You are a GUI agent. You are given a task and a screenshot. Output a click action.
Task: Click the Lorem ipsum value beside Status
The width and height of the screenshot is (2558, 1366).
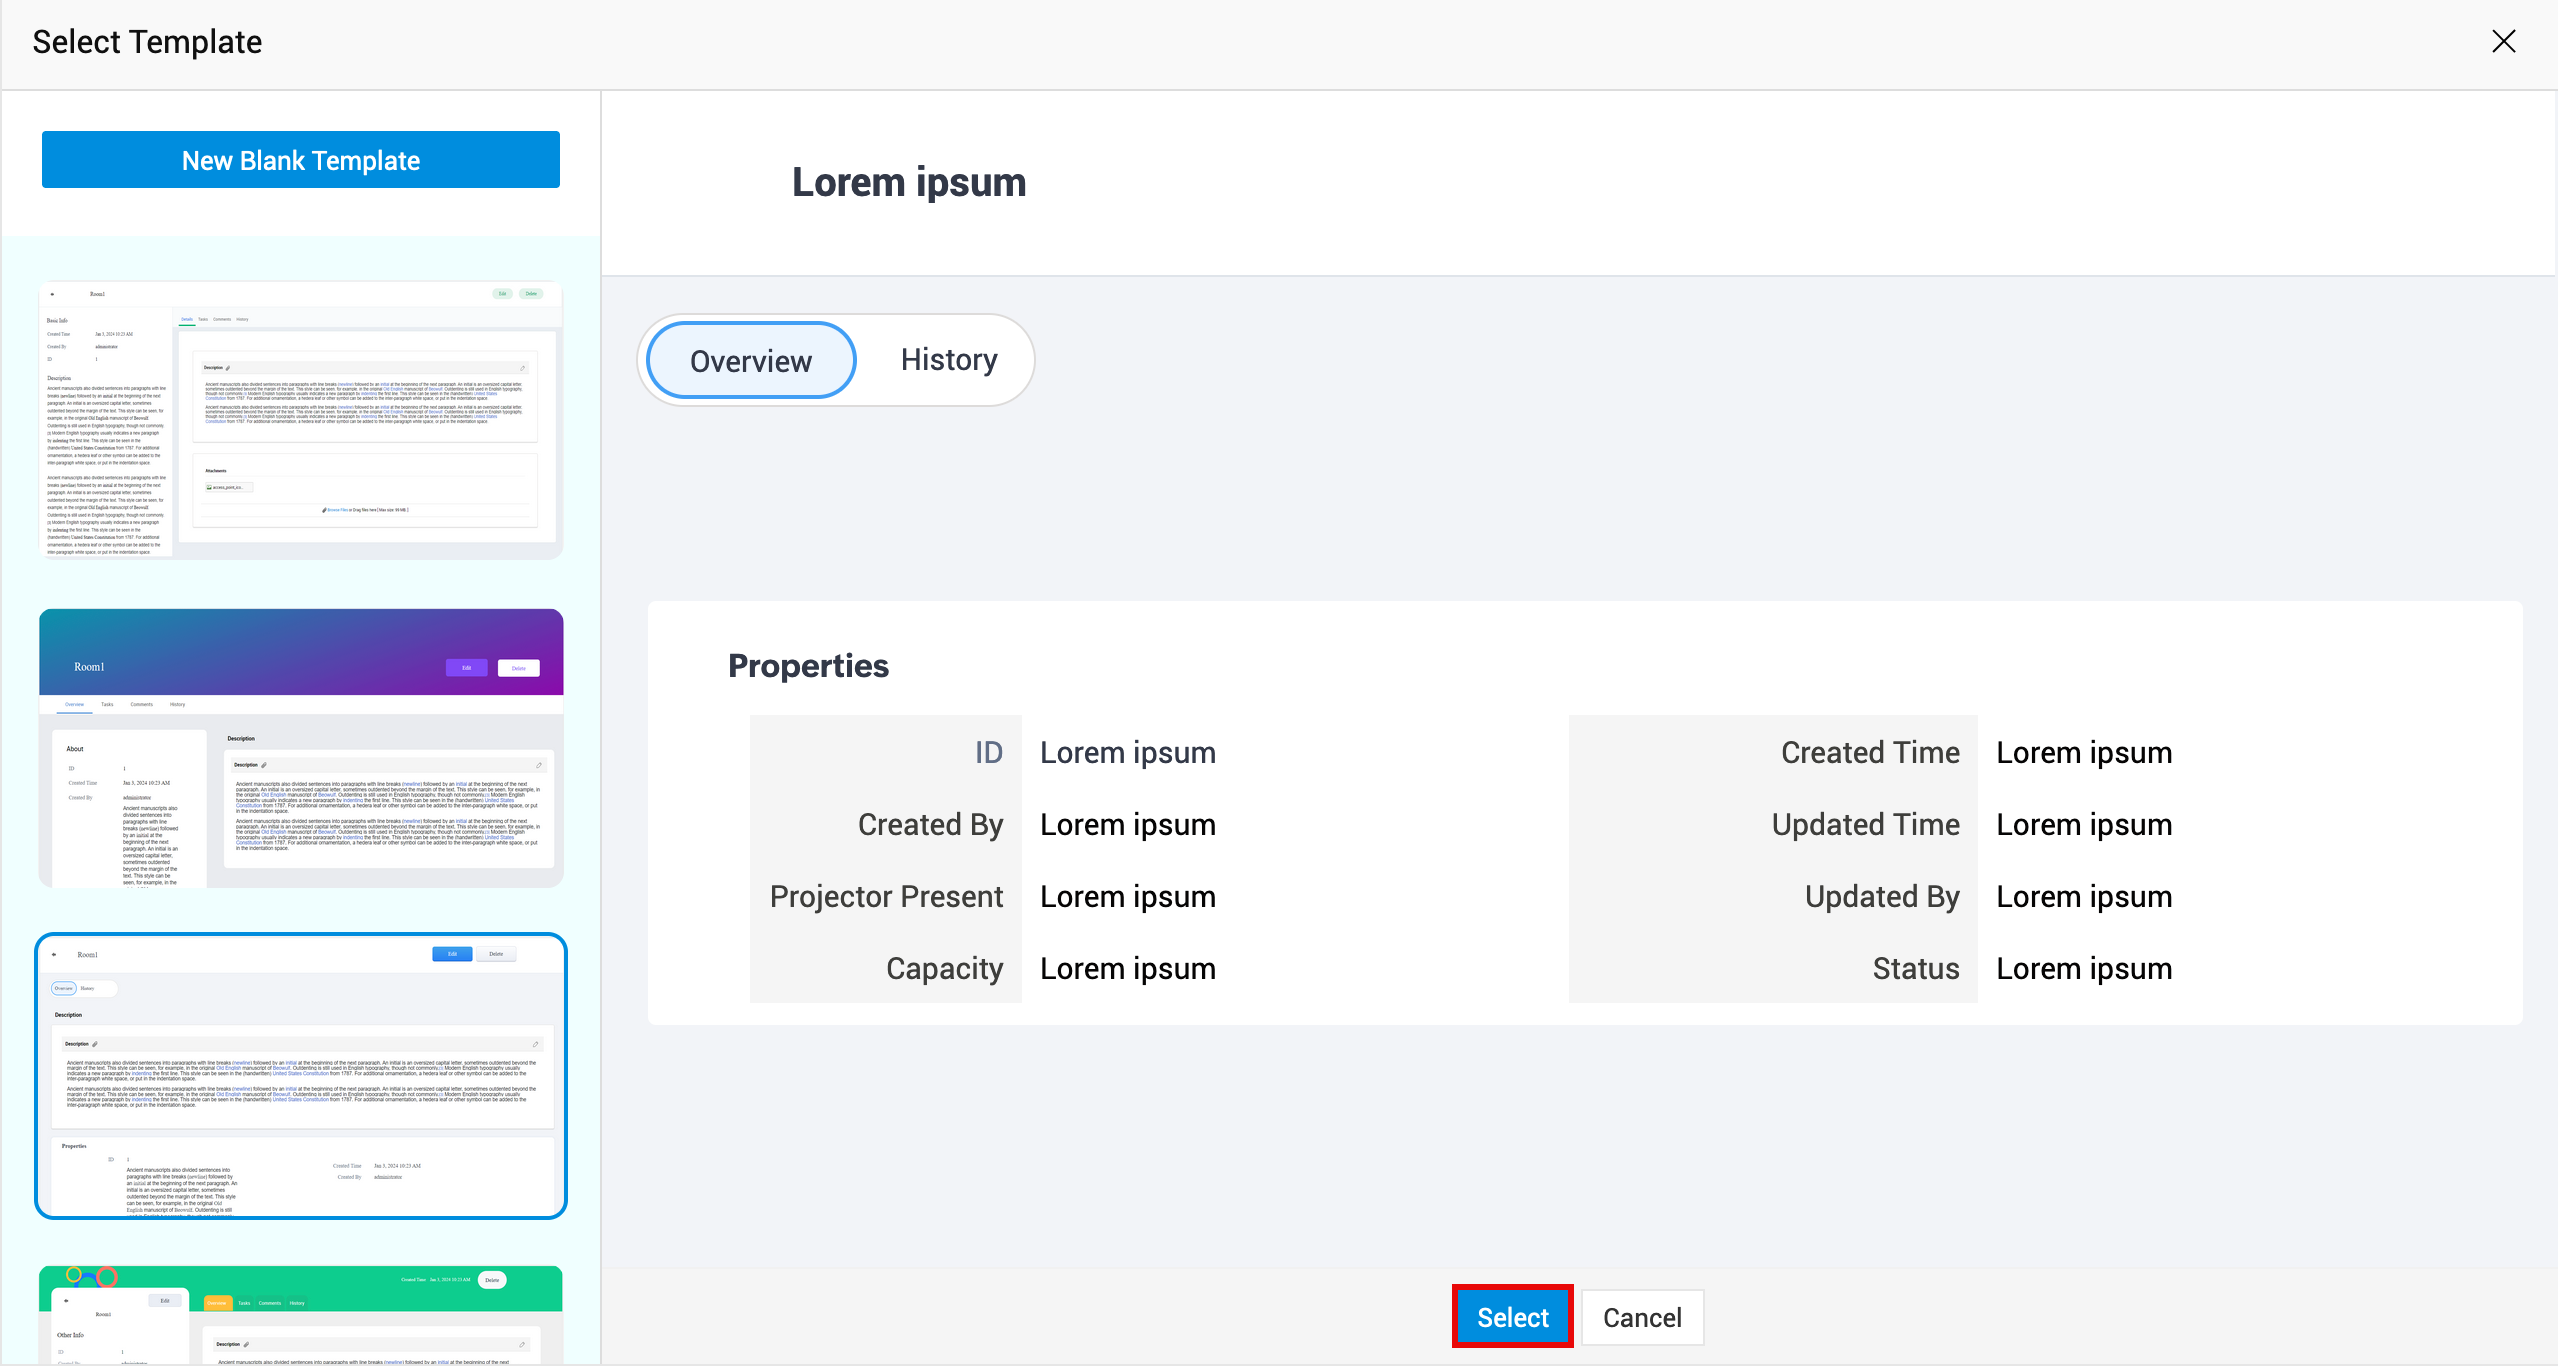point(2084,968)
